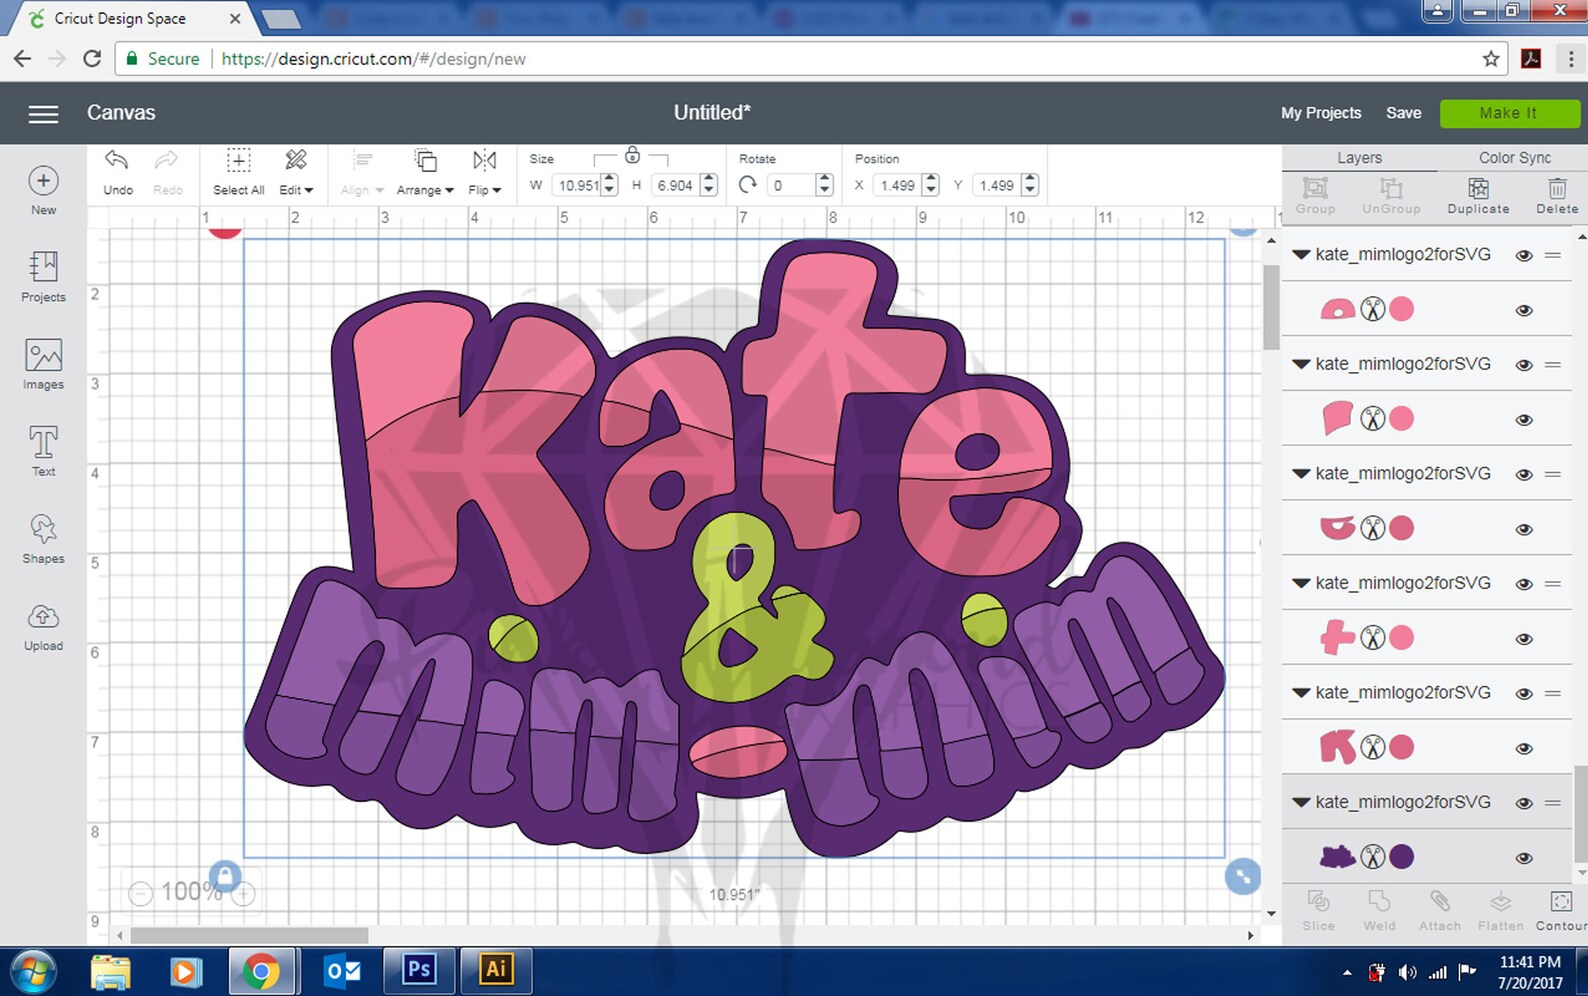1588x996 pixels.
Task: Click the scale handle on the selection corner
Action: (x=1243, y=877)
